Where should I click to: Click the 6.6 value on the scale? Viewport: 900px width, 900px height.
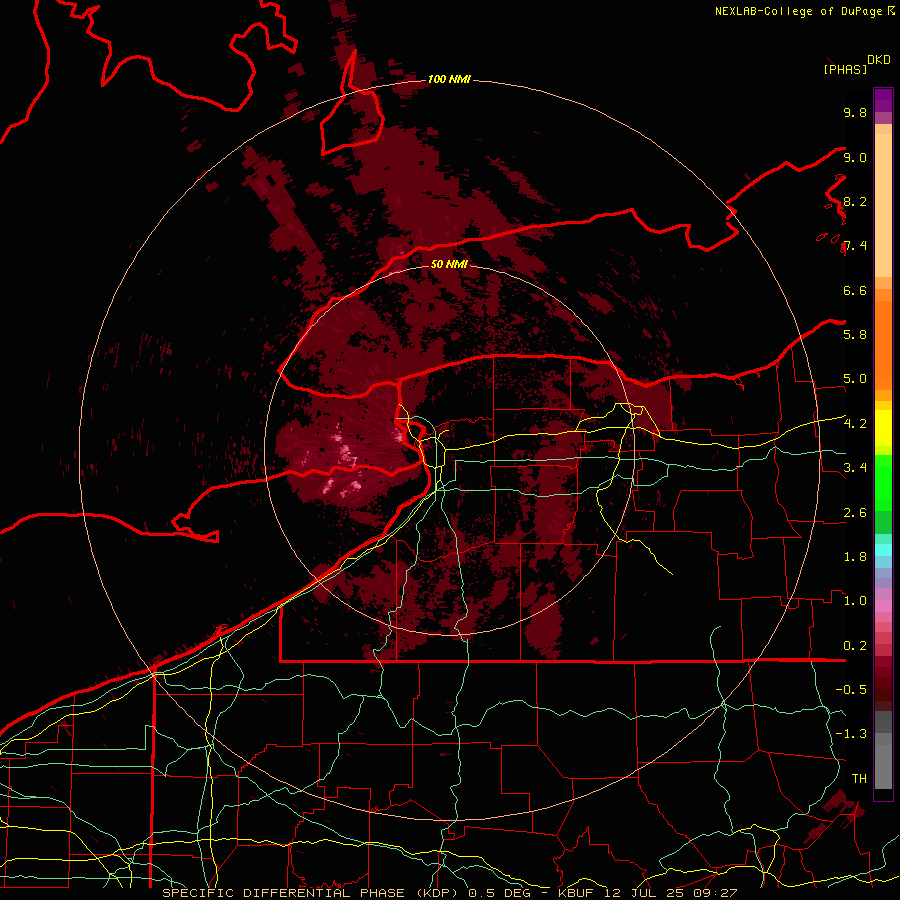pyautogui.click(x=855, y=290)
